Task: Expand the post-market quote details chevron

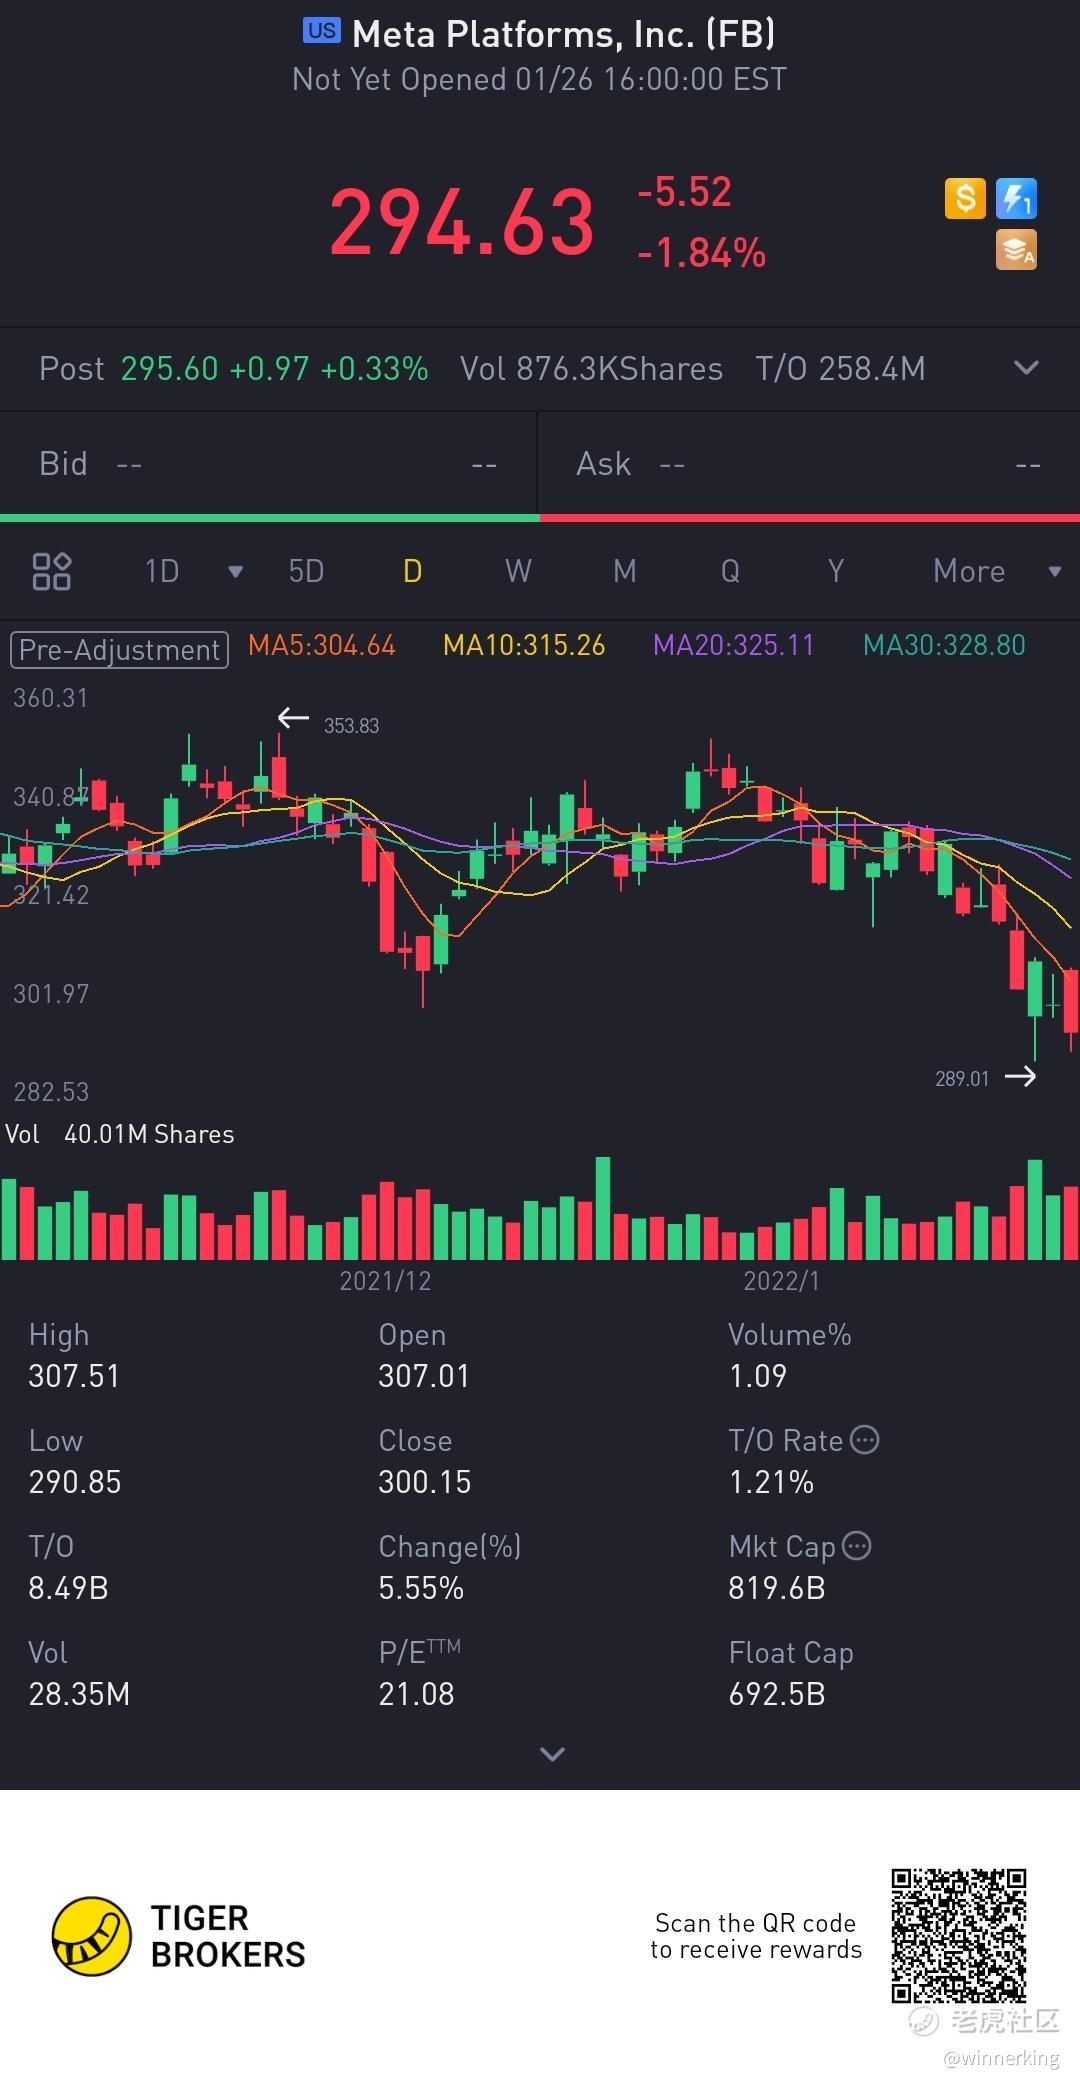Action: pos(1026,368)
